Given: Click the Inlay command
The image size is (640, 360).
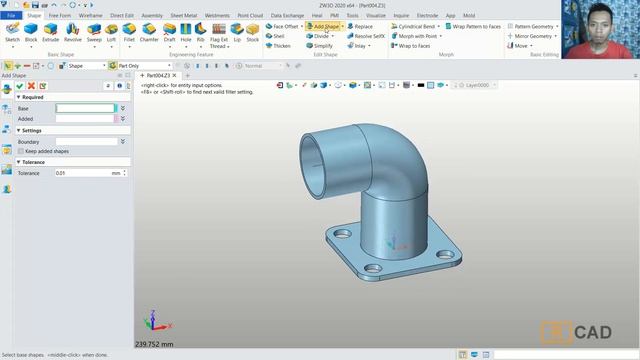Looking at the screenshot, I should 356,46.
